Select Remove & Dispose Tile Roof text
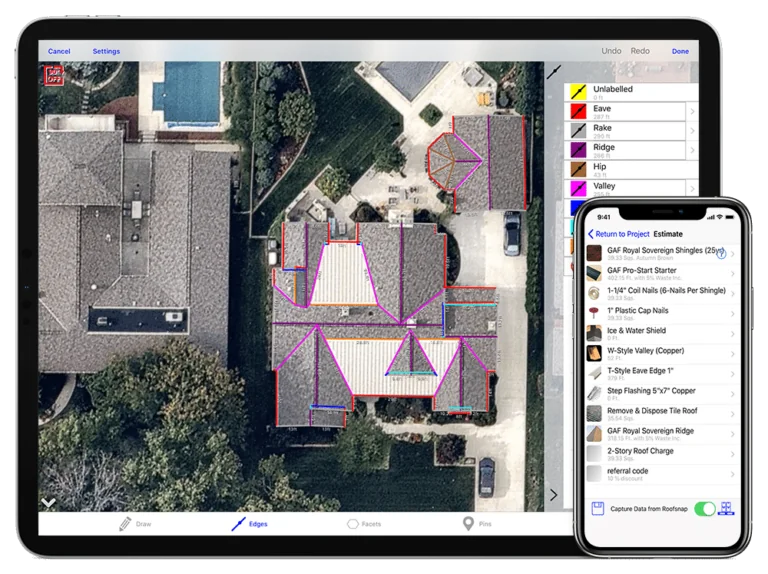This screenshot has width=768, height=574. click(652, 410)
